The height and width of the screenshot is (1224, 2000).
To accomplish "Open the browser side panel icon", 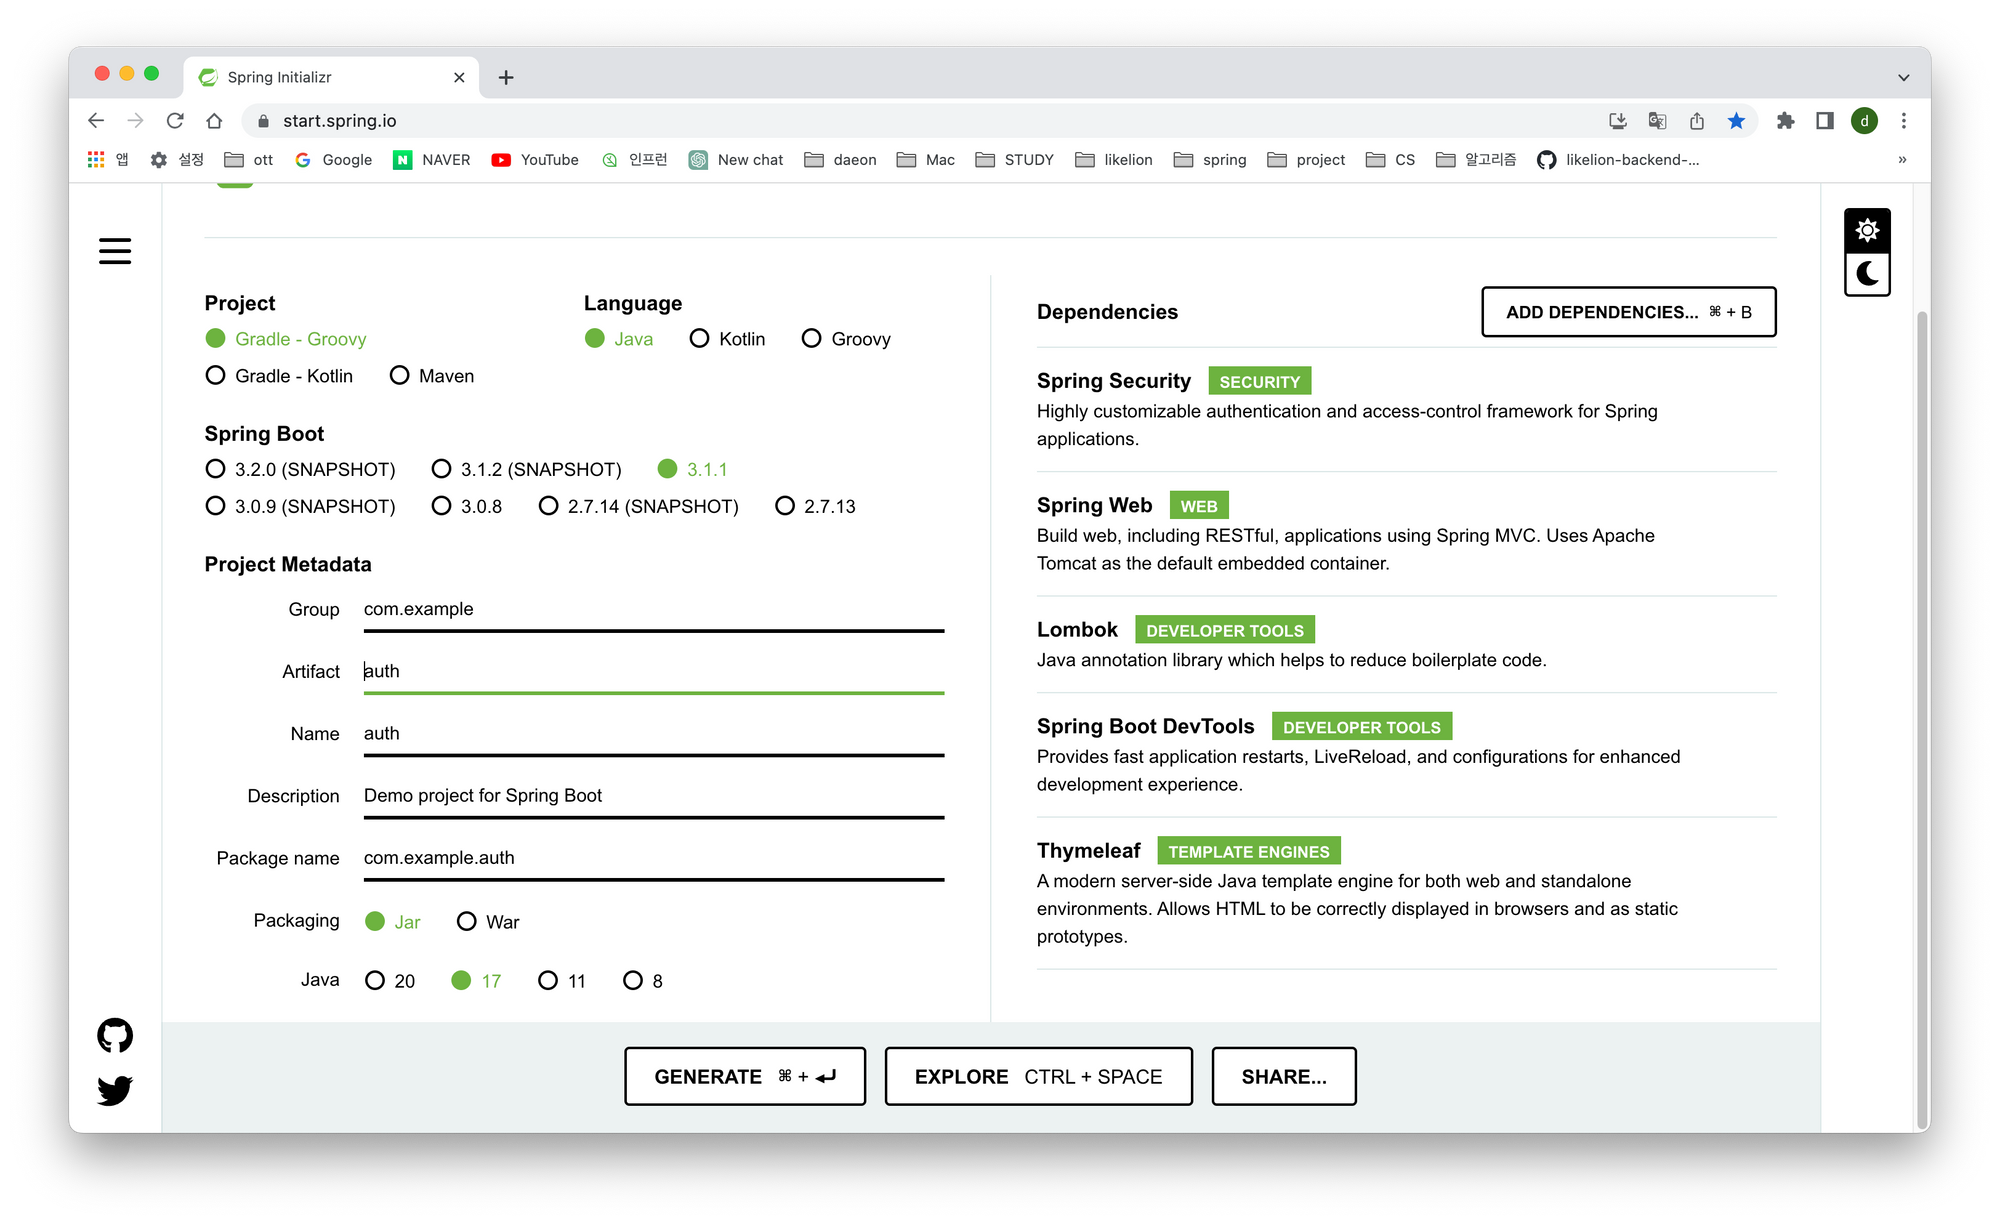I will (1825, 121).
